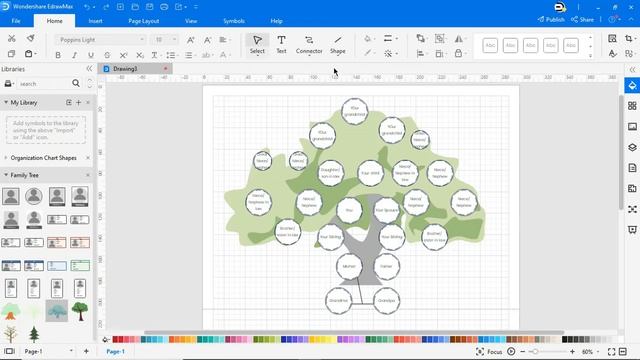Add a new library with plus icon
The height and width of the screenshot is (360, 640).
[78, 102]
